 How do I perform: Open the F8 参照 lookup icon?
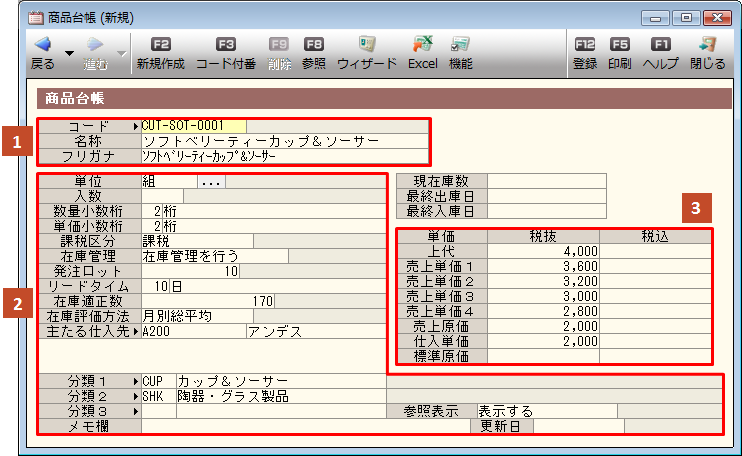[x=313, y=45]
